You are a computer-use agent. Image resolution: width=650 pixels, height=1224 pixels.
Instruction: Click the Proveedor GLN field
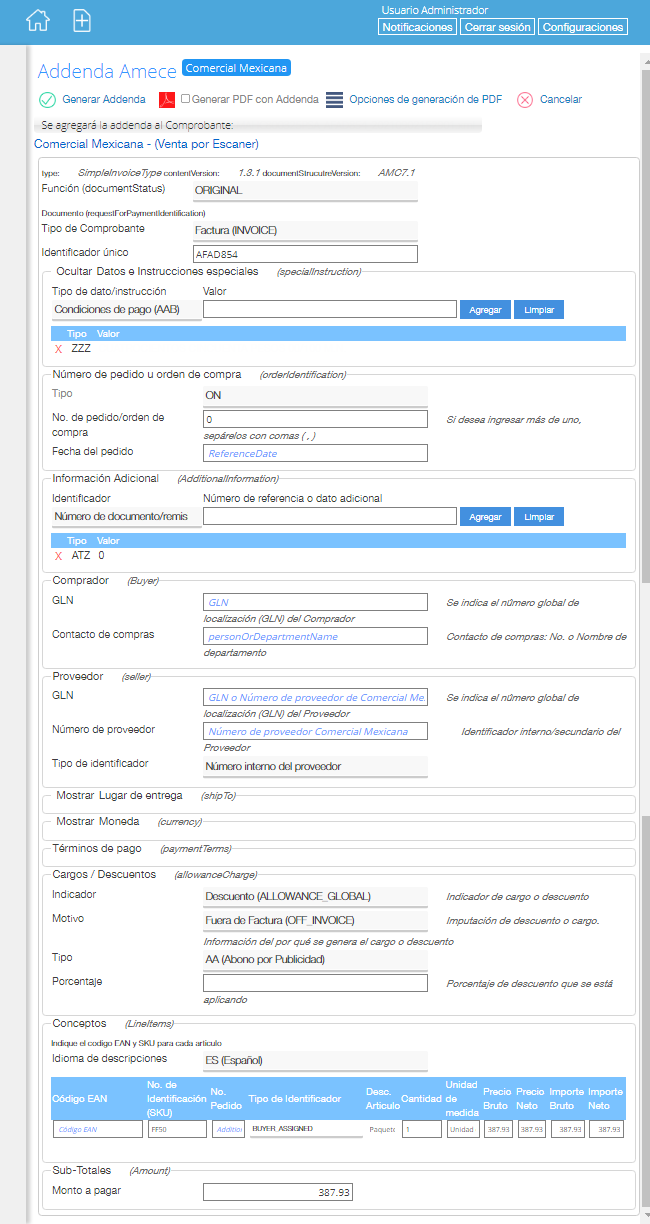tap(315, 697)
